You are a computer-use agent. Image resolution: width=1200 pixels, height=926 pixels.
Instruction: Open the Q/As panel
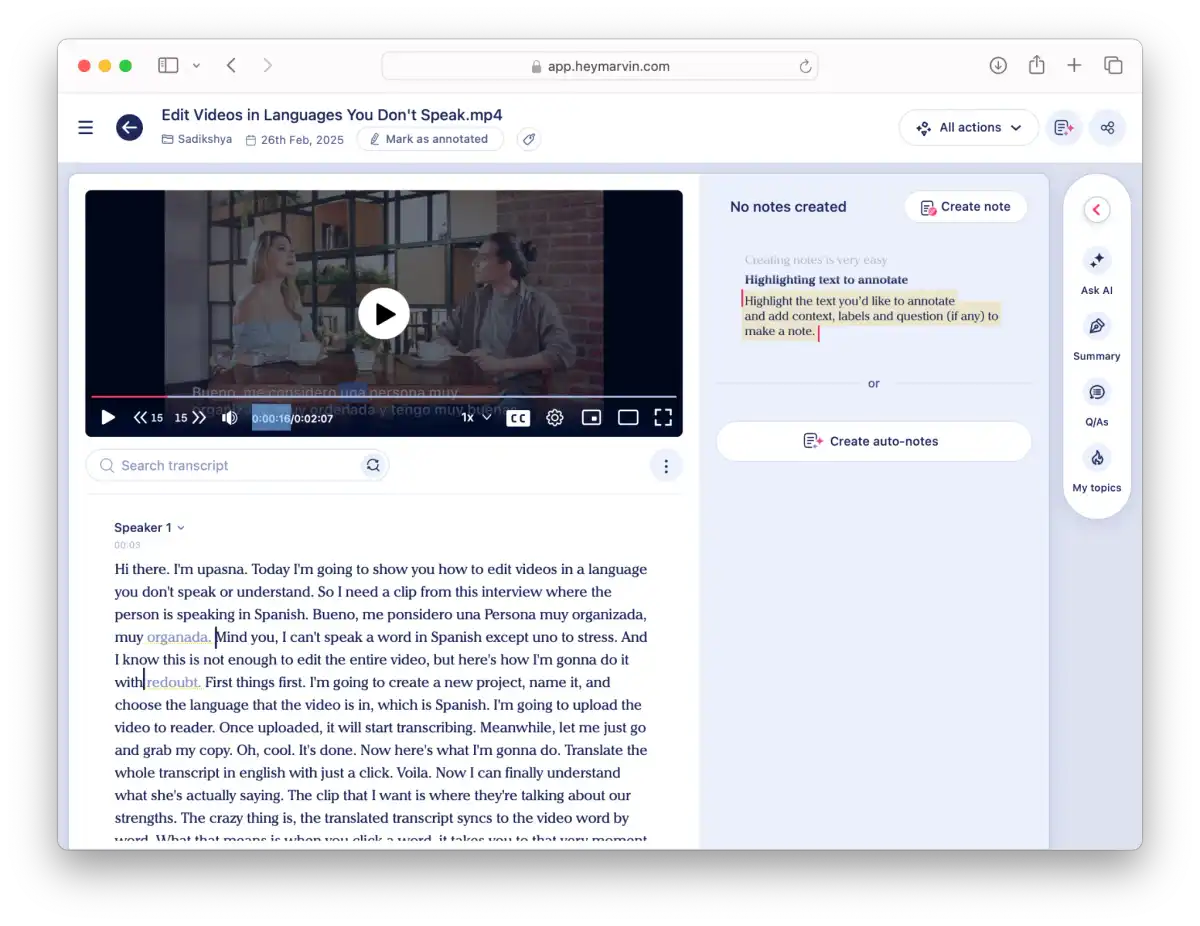(1097, 403)
